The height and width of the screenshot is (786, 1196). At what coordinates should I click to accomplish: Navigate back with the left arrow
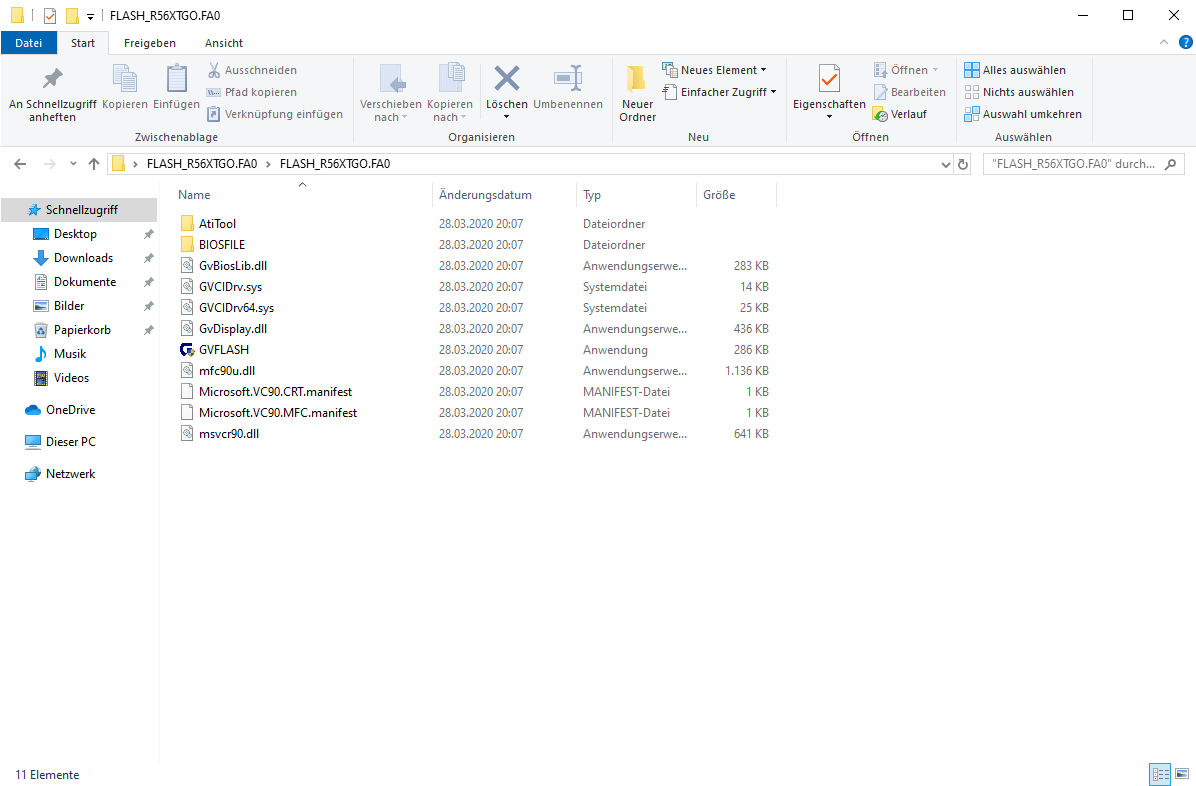coord(21,164)
